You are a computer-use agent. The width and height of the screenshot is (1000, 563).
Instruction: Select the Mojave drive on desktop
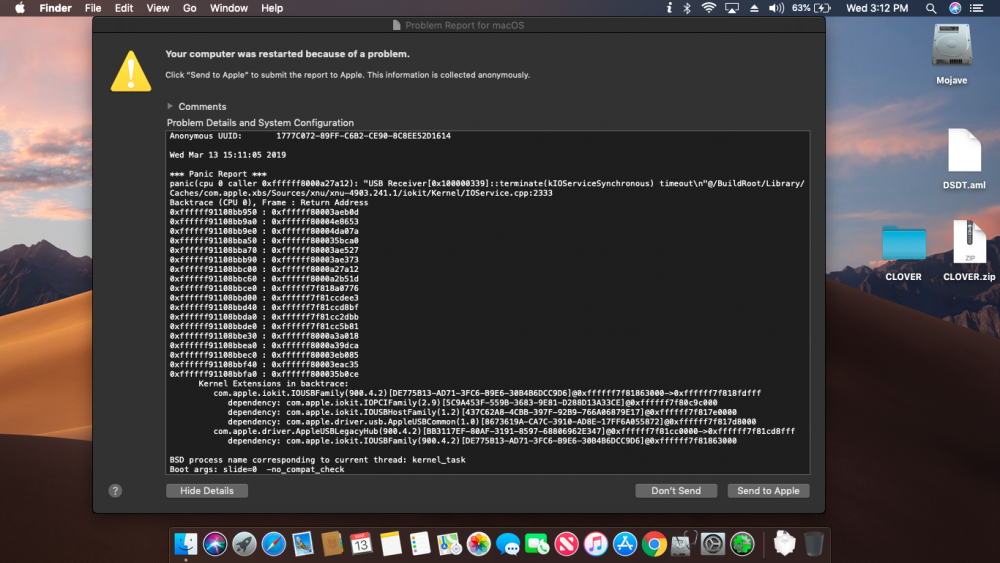952,54
